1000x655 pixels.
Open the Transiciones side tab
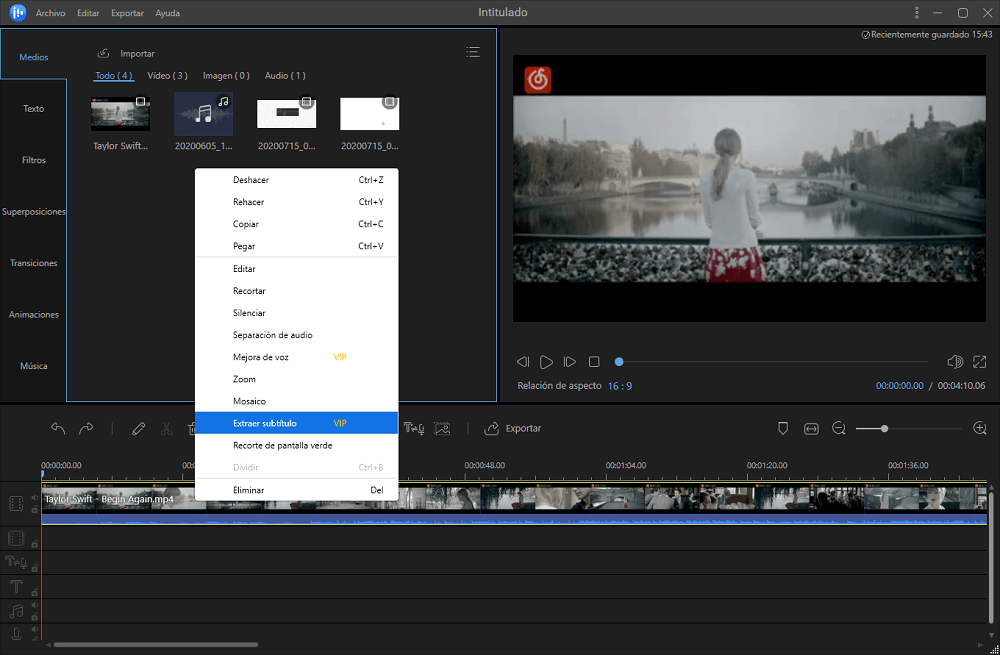(33, 263)
